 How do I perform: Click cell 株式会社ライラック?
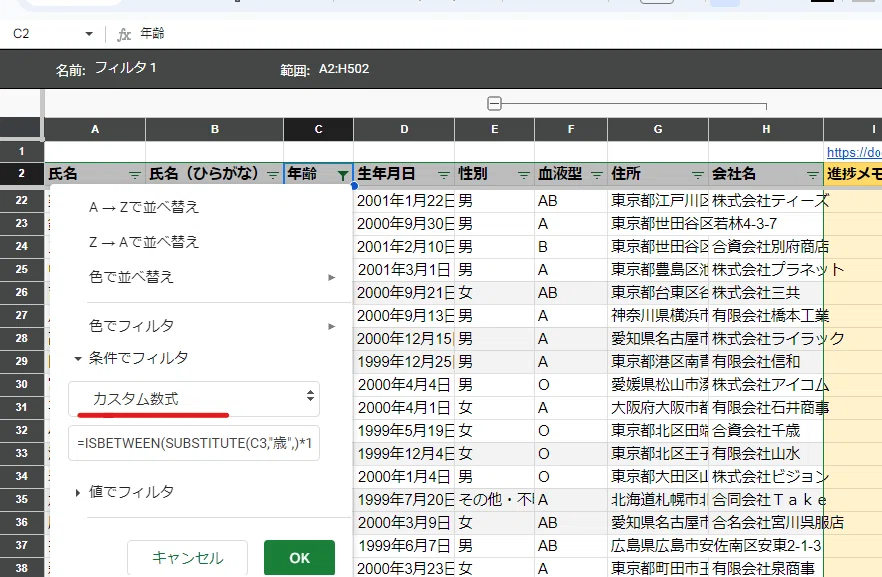tap(766, 339)
